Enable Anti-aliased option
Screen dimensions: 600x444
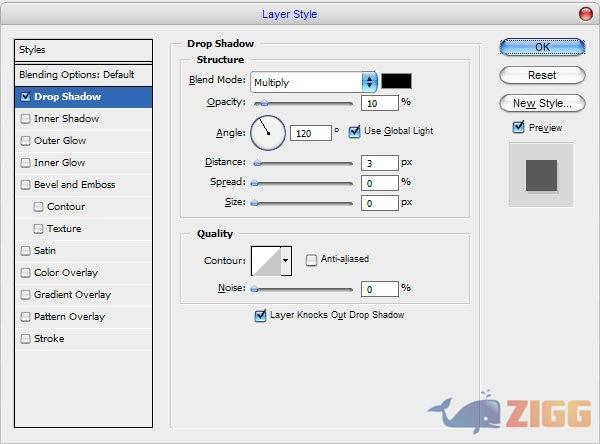(x=311, y=259)
